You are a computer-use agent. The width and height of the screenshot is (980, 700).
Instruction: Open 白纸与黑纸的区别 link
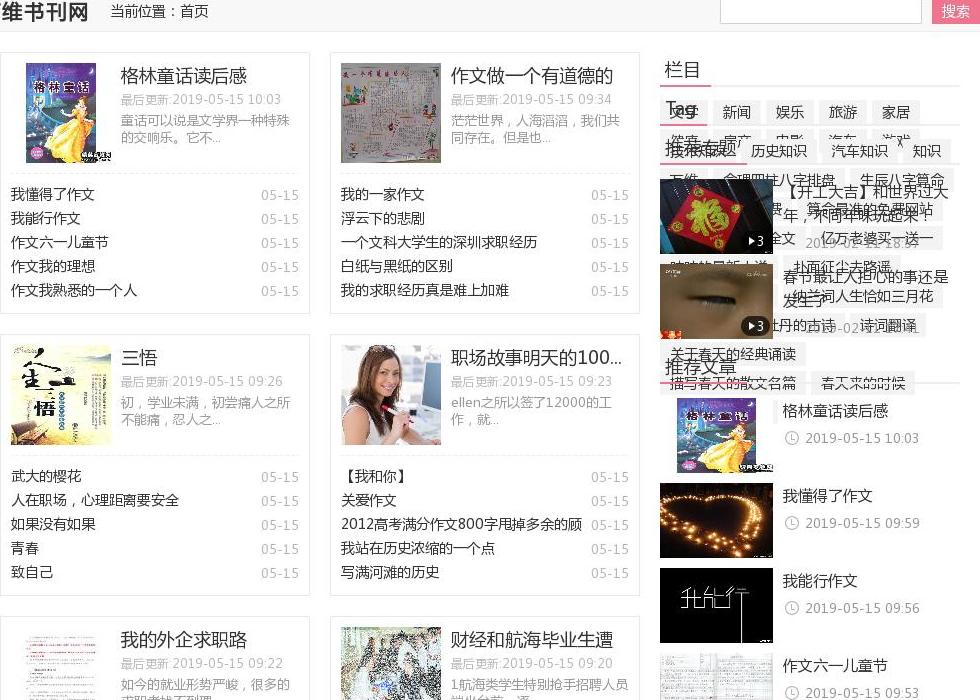pos(396,266)
